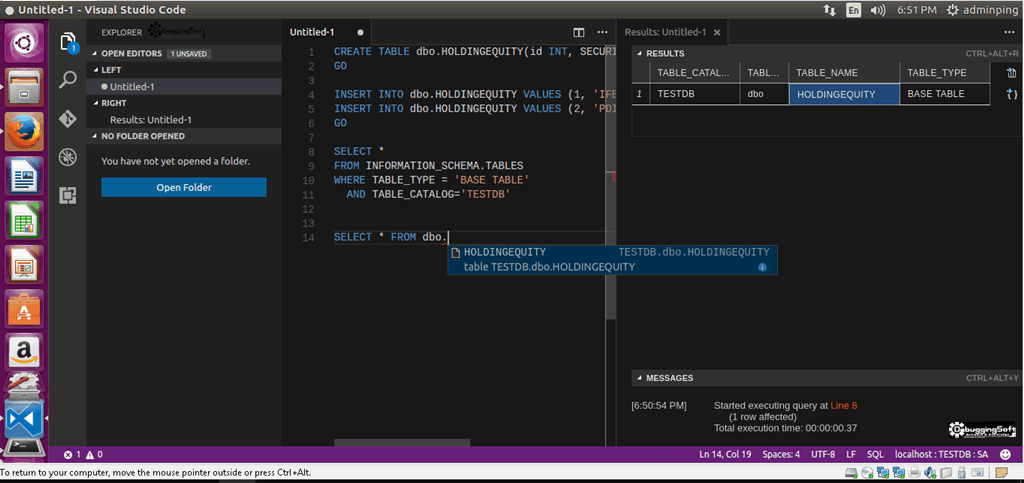This screenshot has width=1024, height=483.
Task: Click the errors and warnings count indicator
Action: click(83, 454)
